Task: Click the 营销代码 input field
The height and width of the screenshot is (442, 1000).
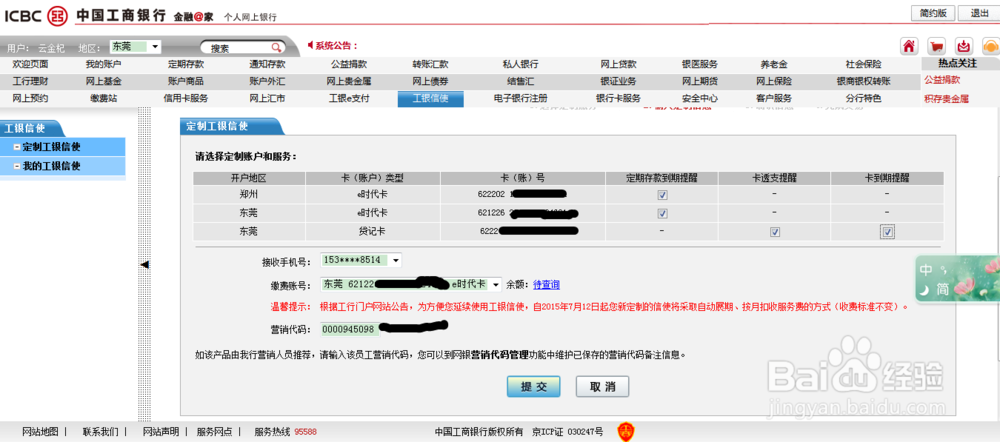Action: [x=349, y=330]
